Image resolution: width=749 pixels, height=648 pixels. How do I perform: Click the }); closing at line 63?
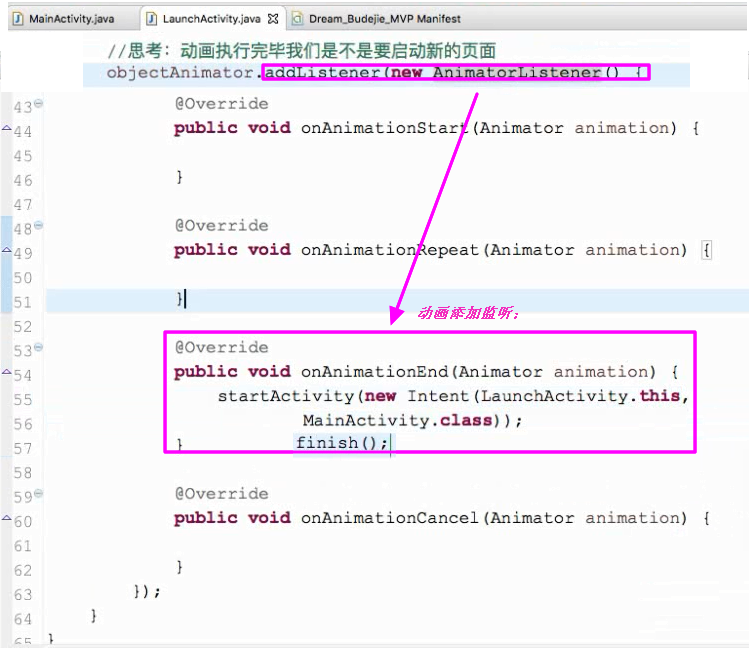click(147, 592)
